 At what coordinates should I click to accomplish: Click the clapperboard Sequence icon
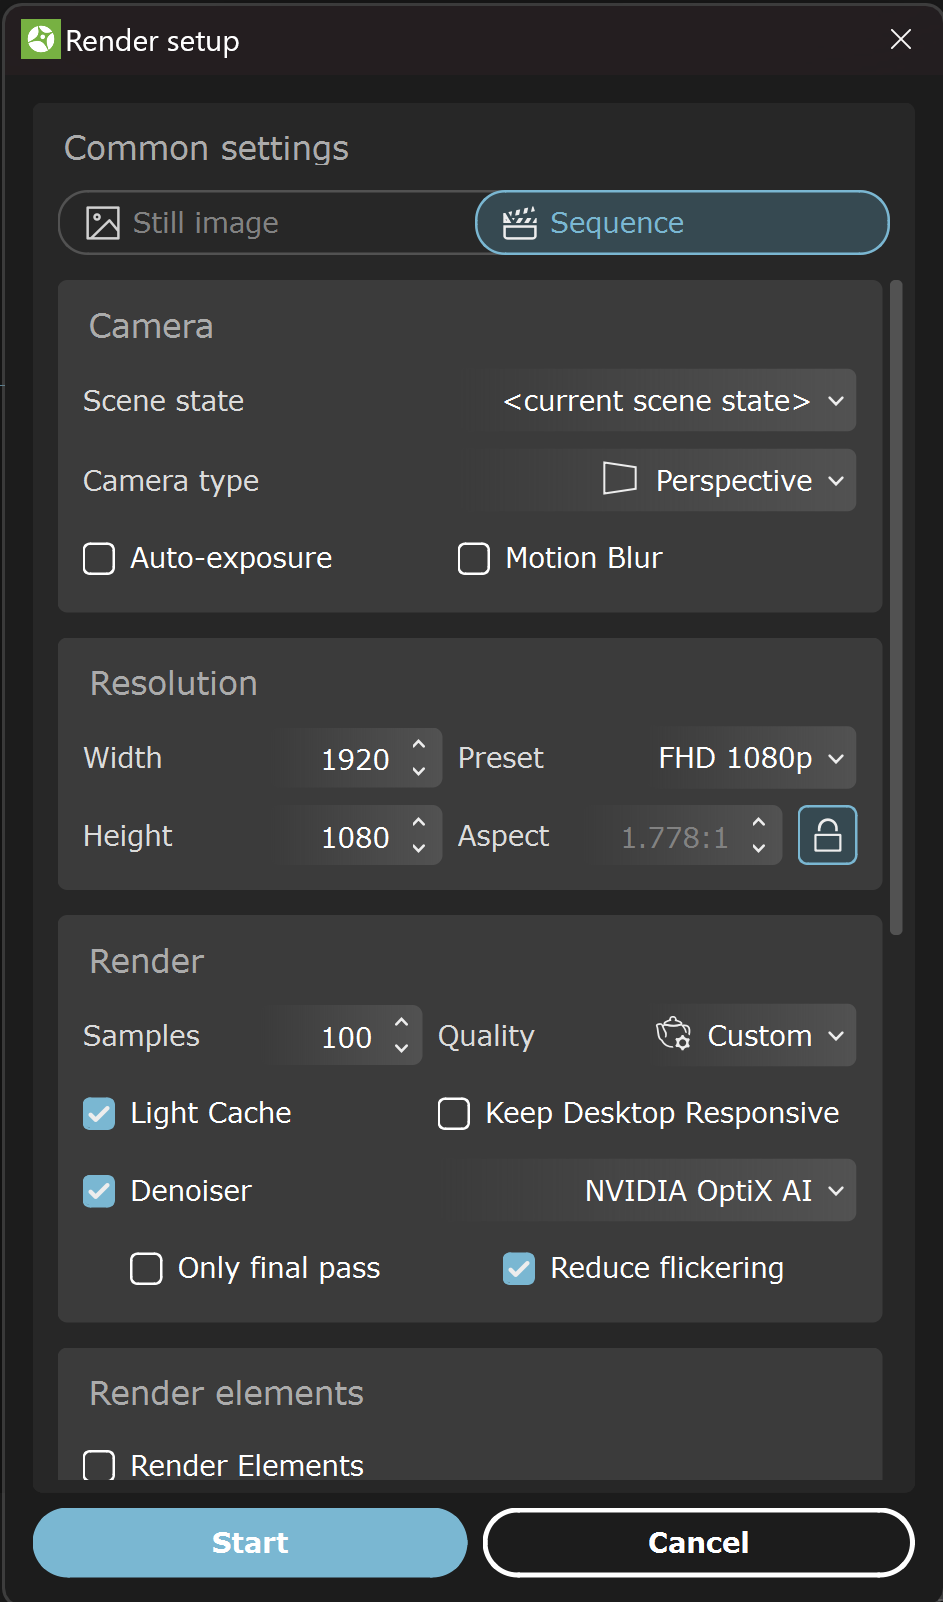click(520, 223)
